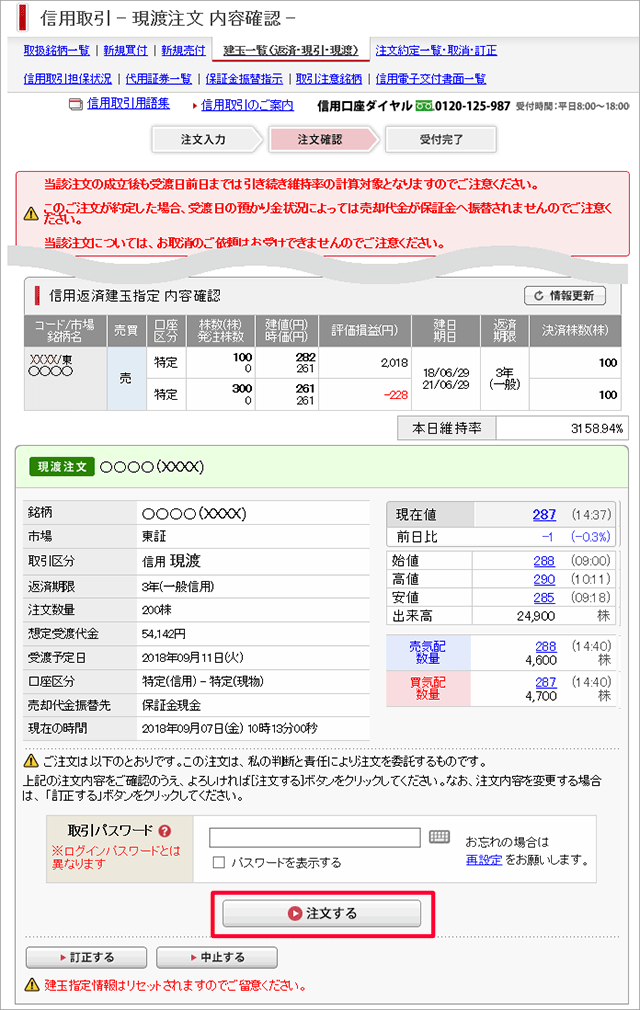Open the 再設定 password reset link
Image resolution: width=640 pixels, height=1010 pixels.
pos(484,860)
